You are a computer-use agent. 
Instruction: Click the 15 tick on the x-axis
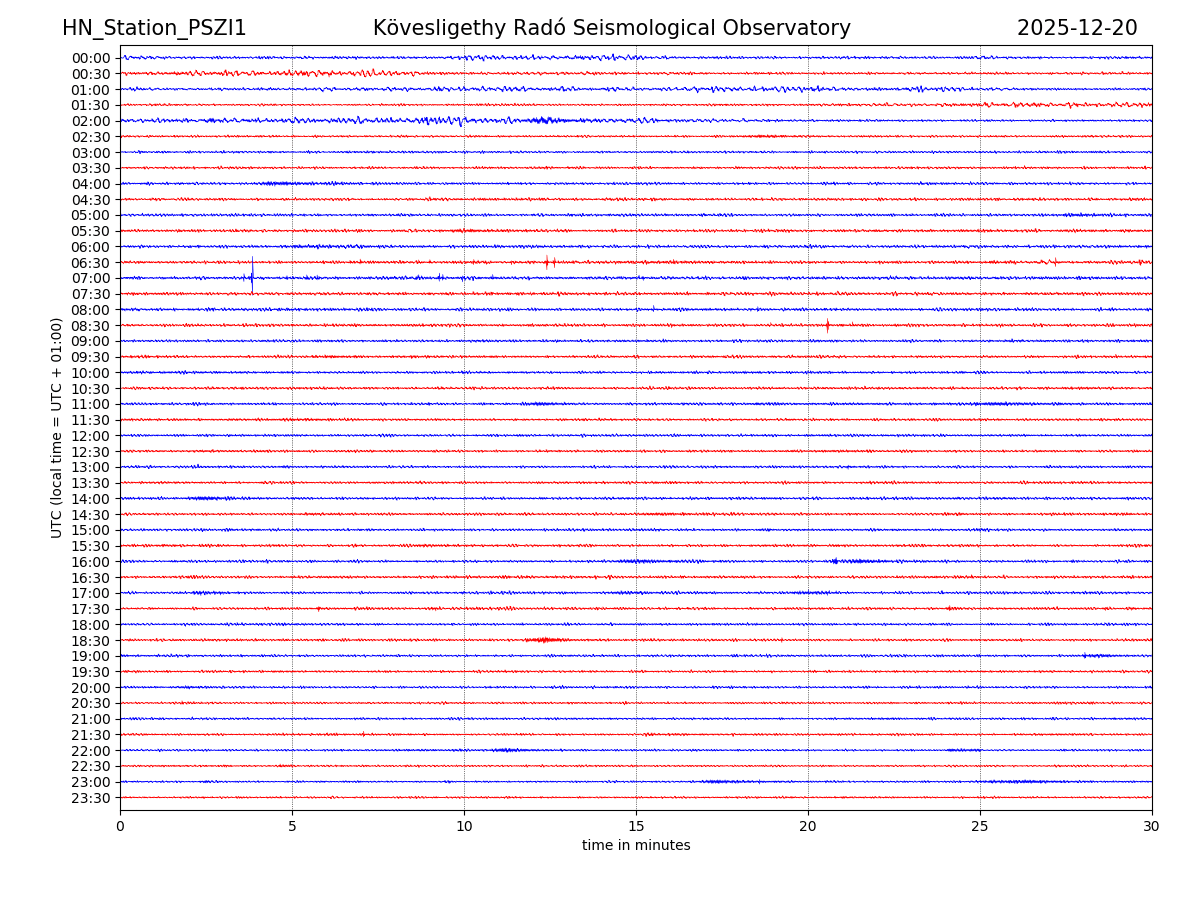pyautogui.click(x=636, y=826)
